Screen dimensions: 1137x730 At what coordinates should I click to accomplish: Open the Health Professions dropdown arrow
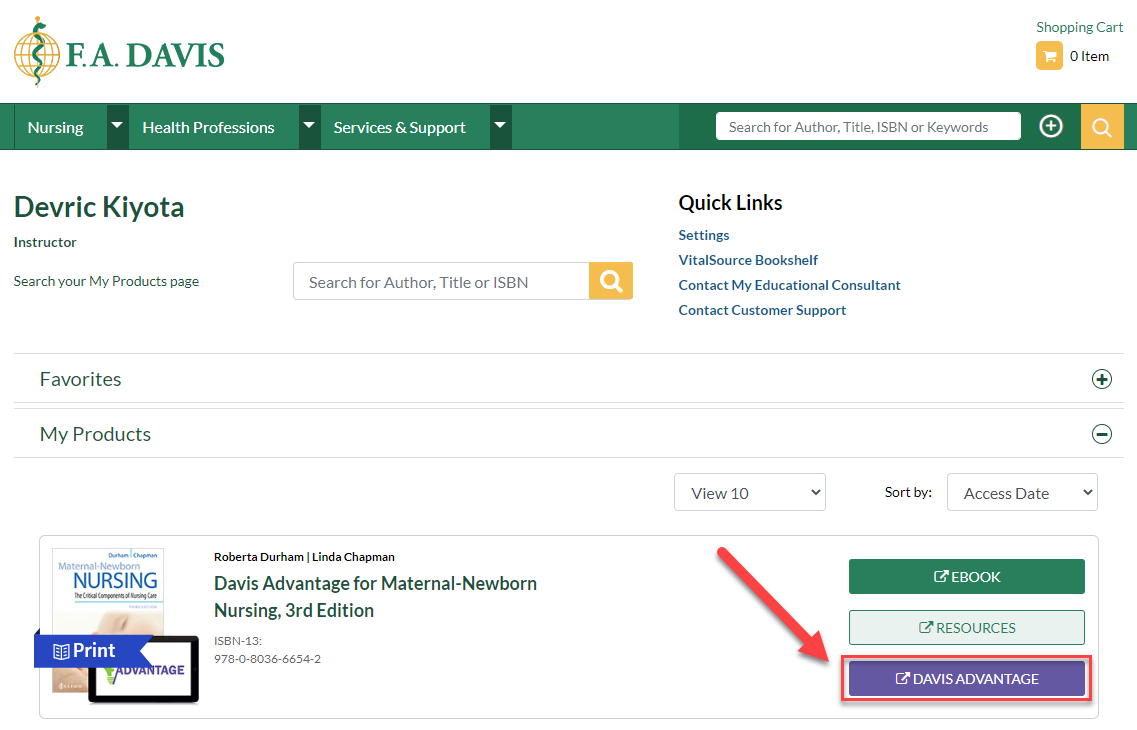pyautogui.click(x=309, y=126)
